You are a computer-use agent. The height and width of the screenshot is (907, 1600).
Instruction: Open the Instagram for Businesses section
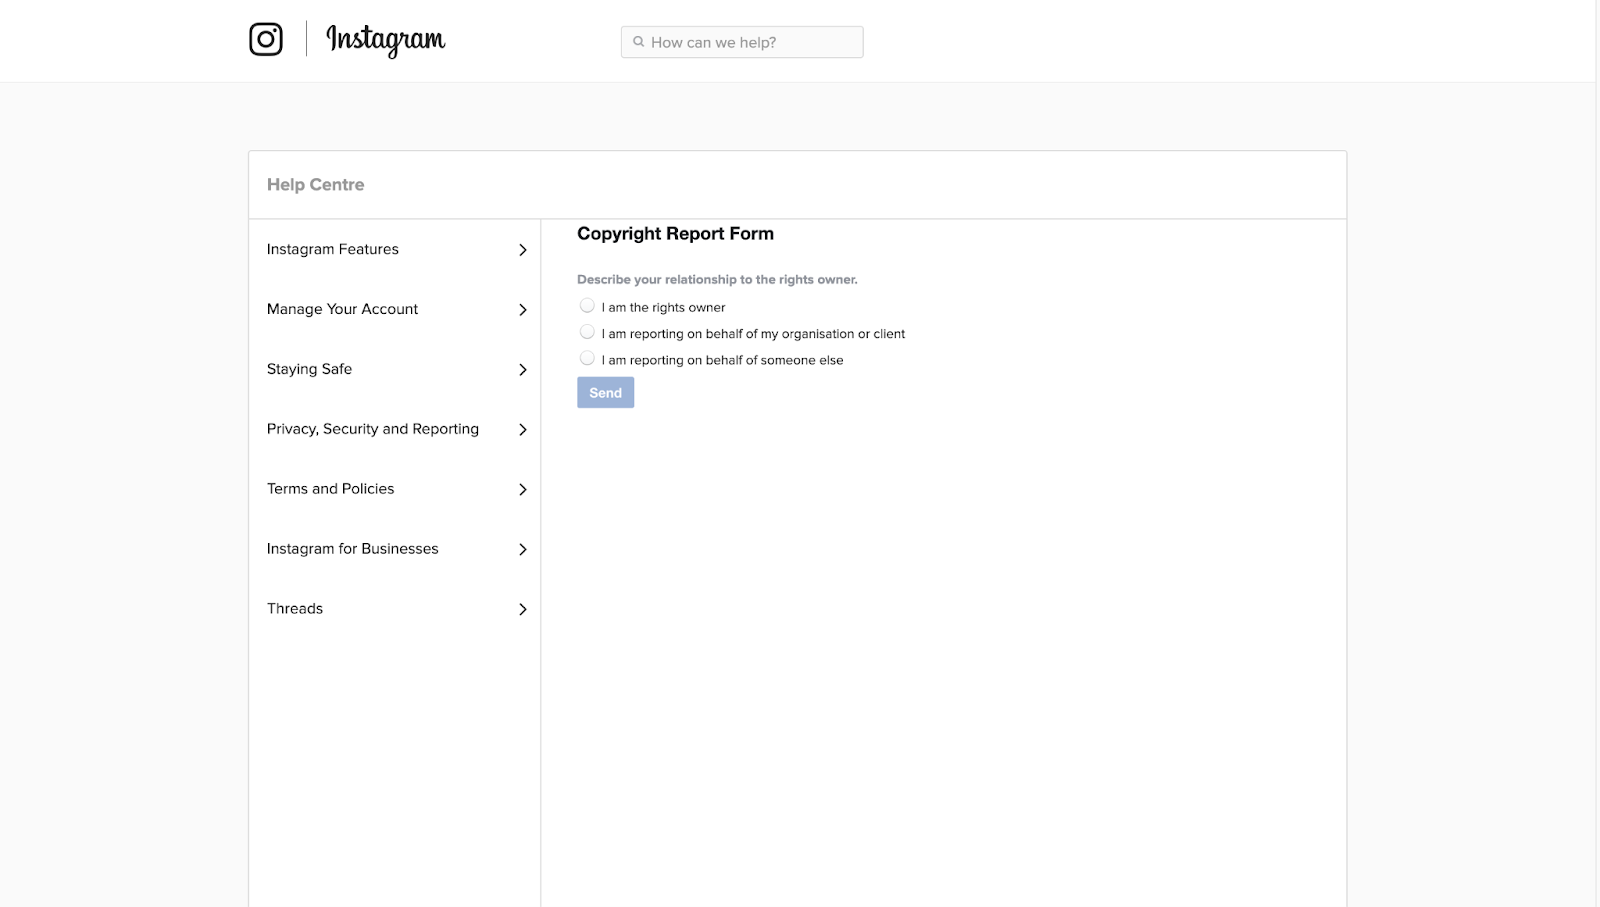[352, 548]
